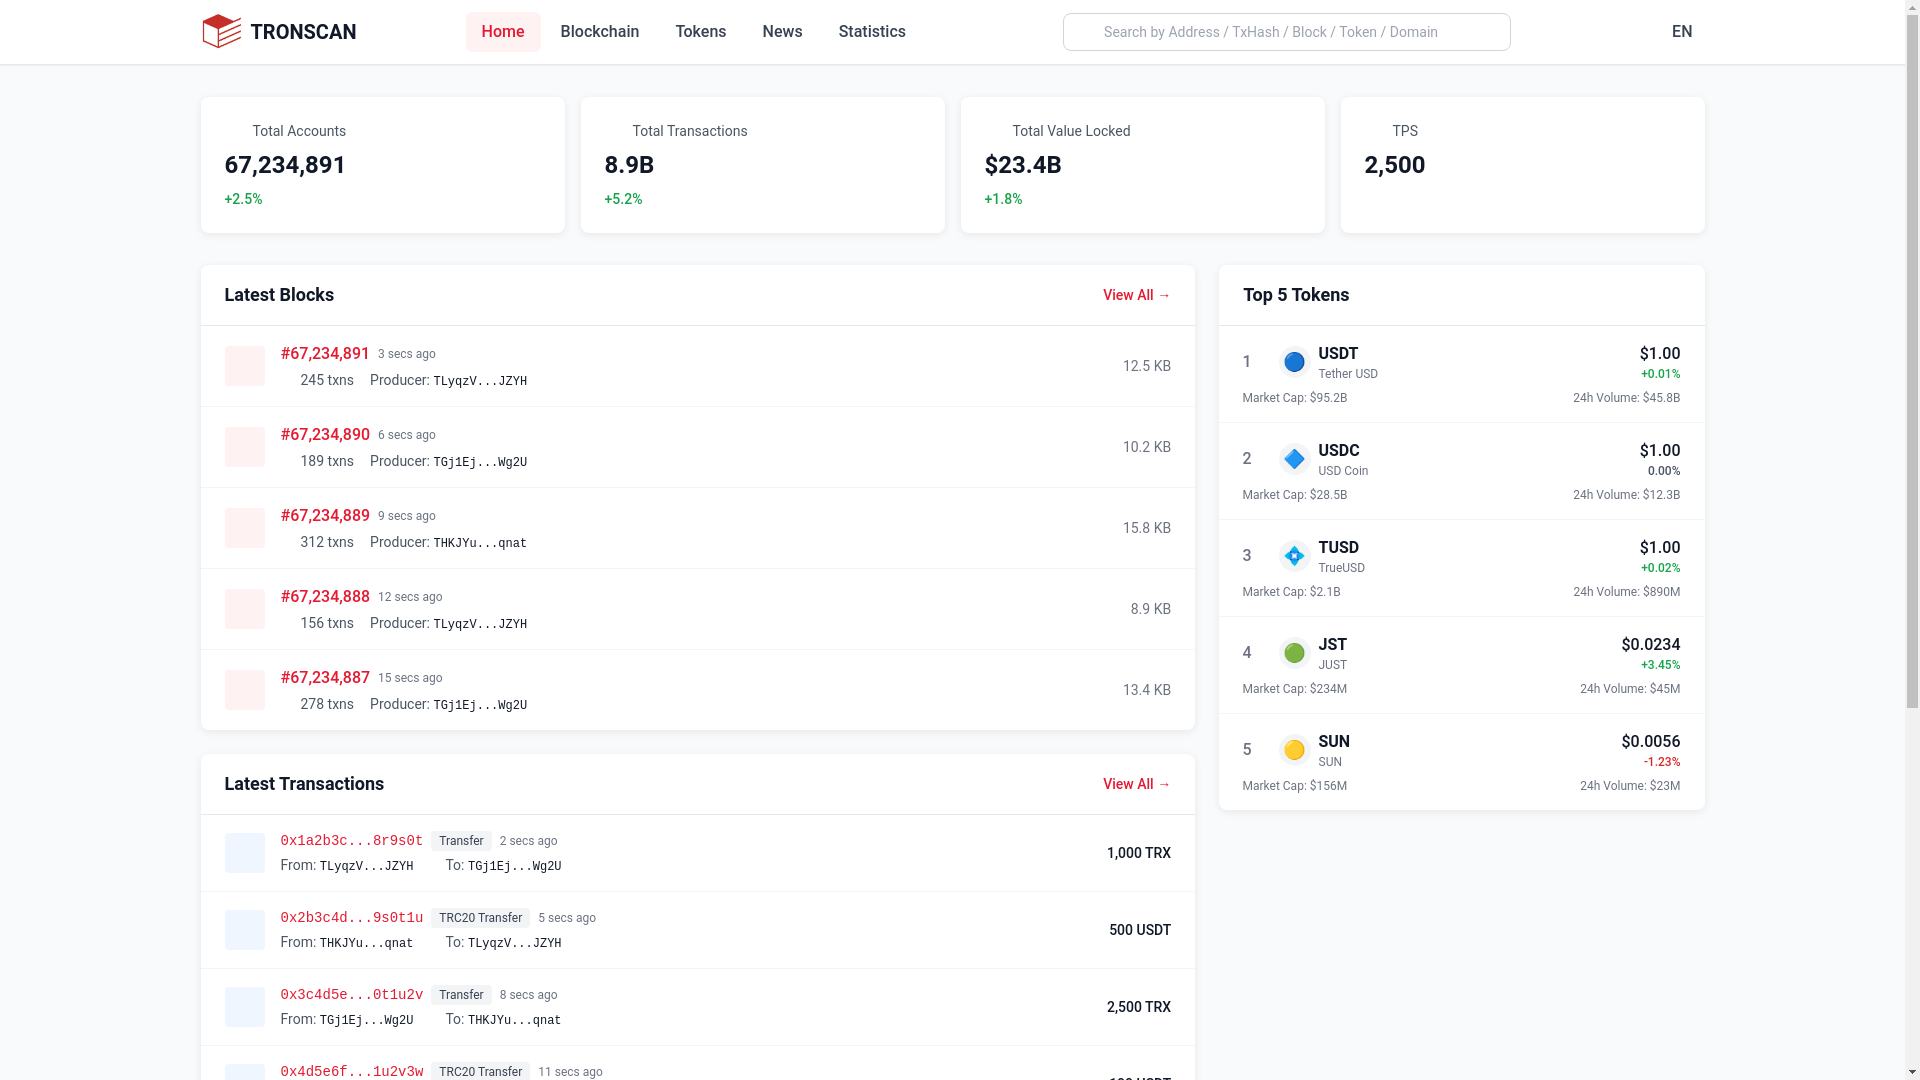Click the USDT token name
This screenshot has height=1080, width=1920.
tap(1338, 354)
